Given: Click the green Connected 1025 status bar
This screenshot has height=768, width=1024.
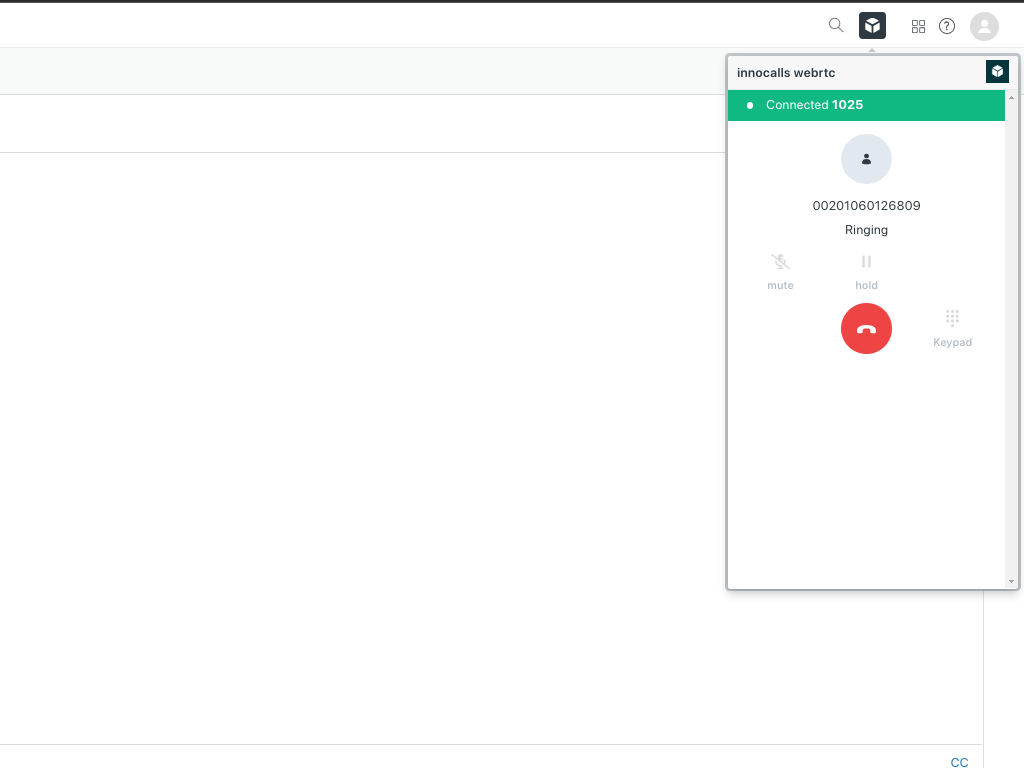Looking at the screenshot, I should [x=866, y=105].
